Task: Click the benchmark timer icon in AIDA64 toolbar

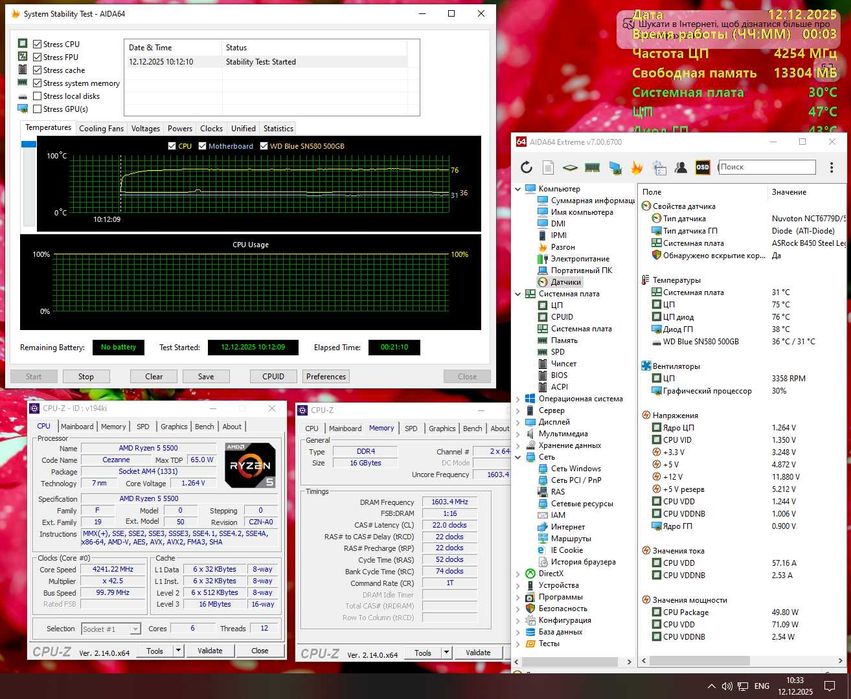Action: [x=659, y=167]
